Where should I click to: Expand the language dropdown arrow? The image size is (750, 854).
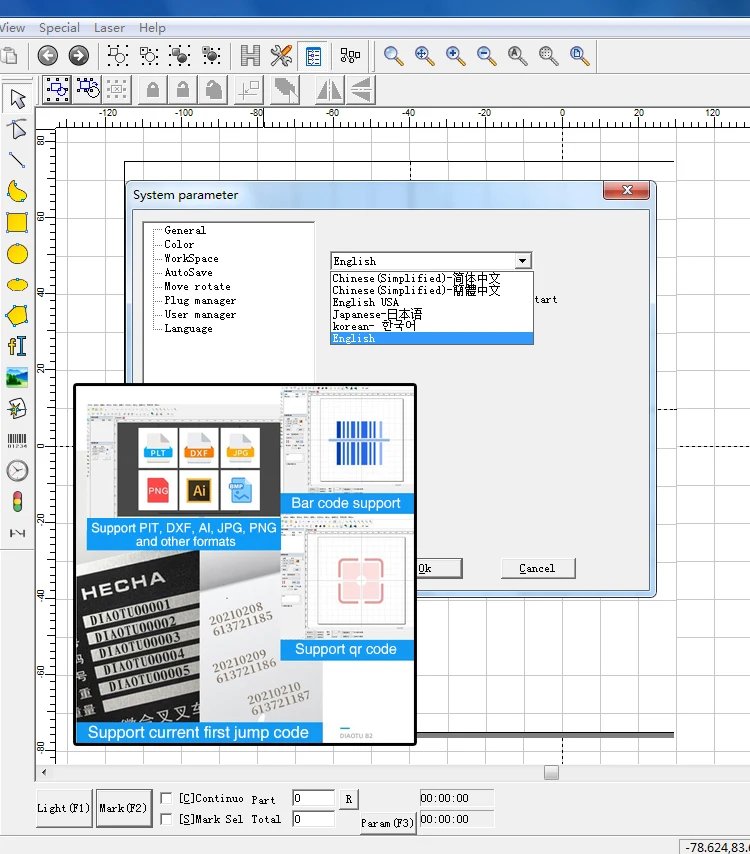(522, 261)
